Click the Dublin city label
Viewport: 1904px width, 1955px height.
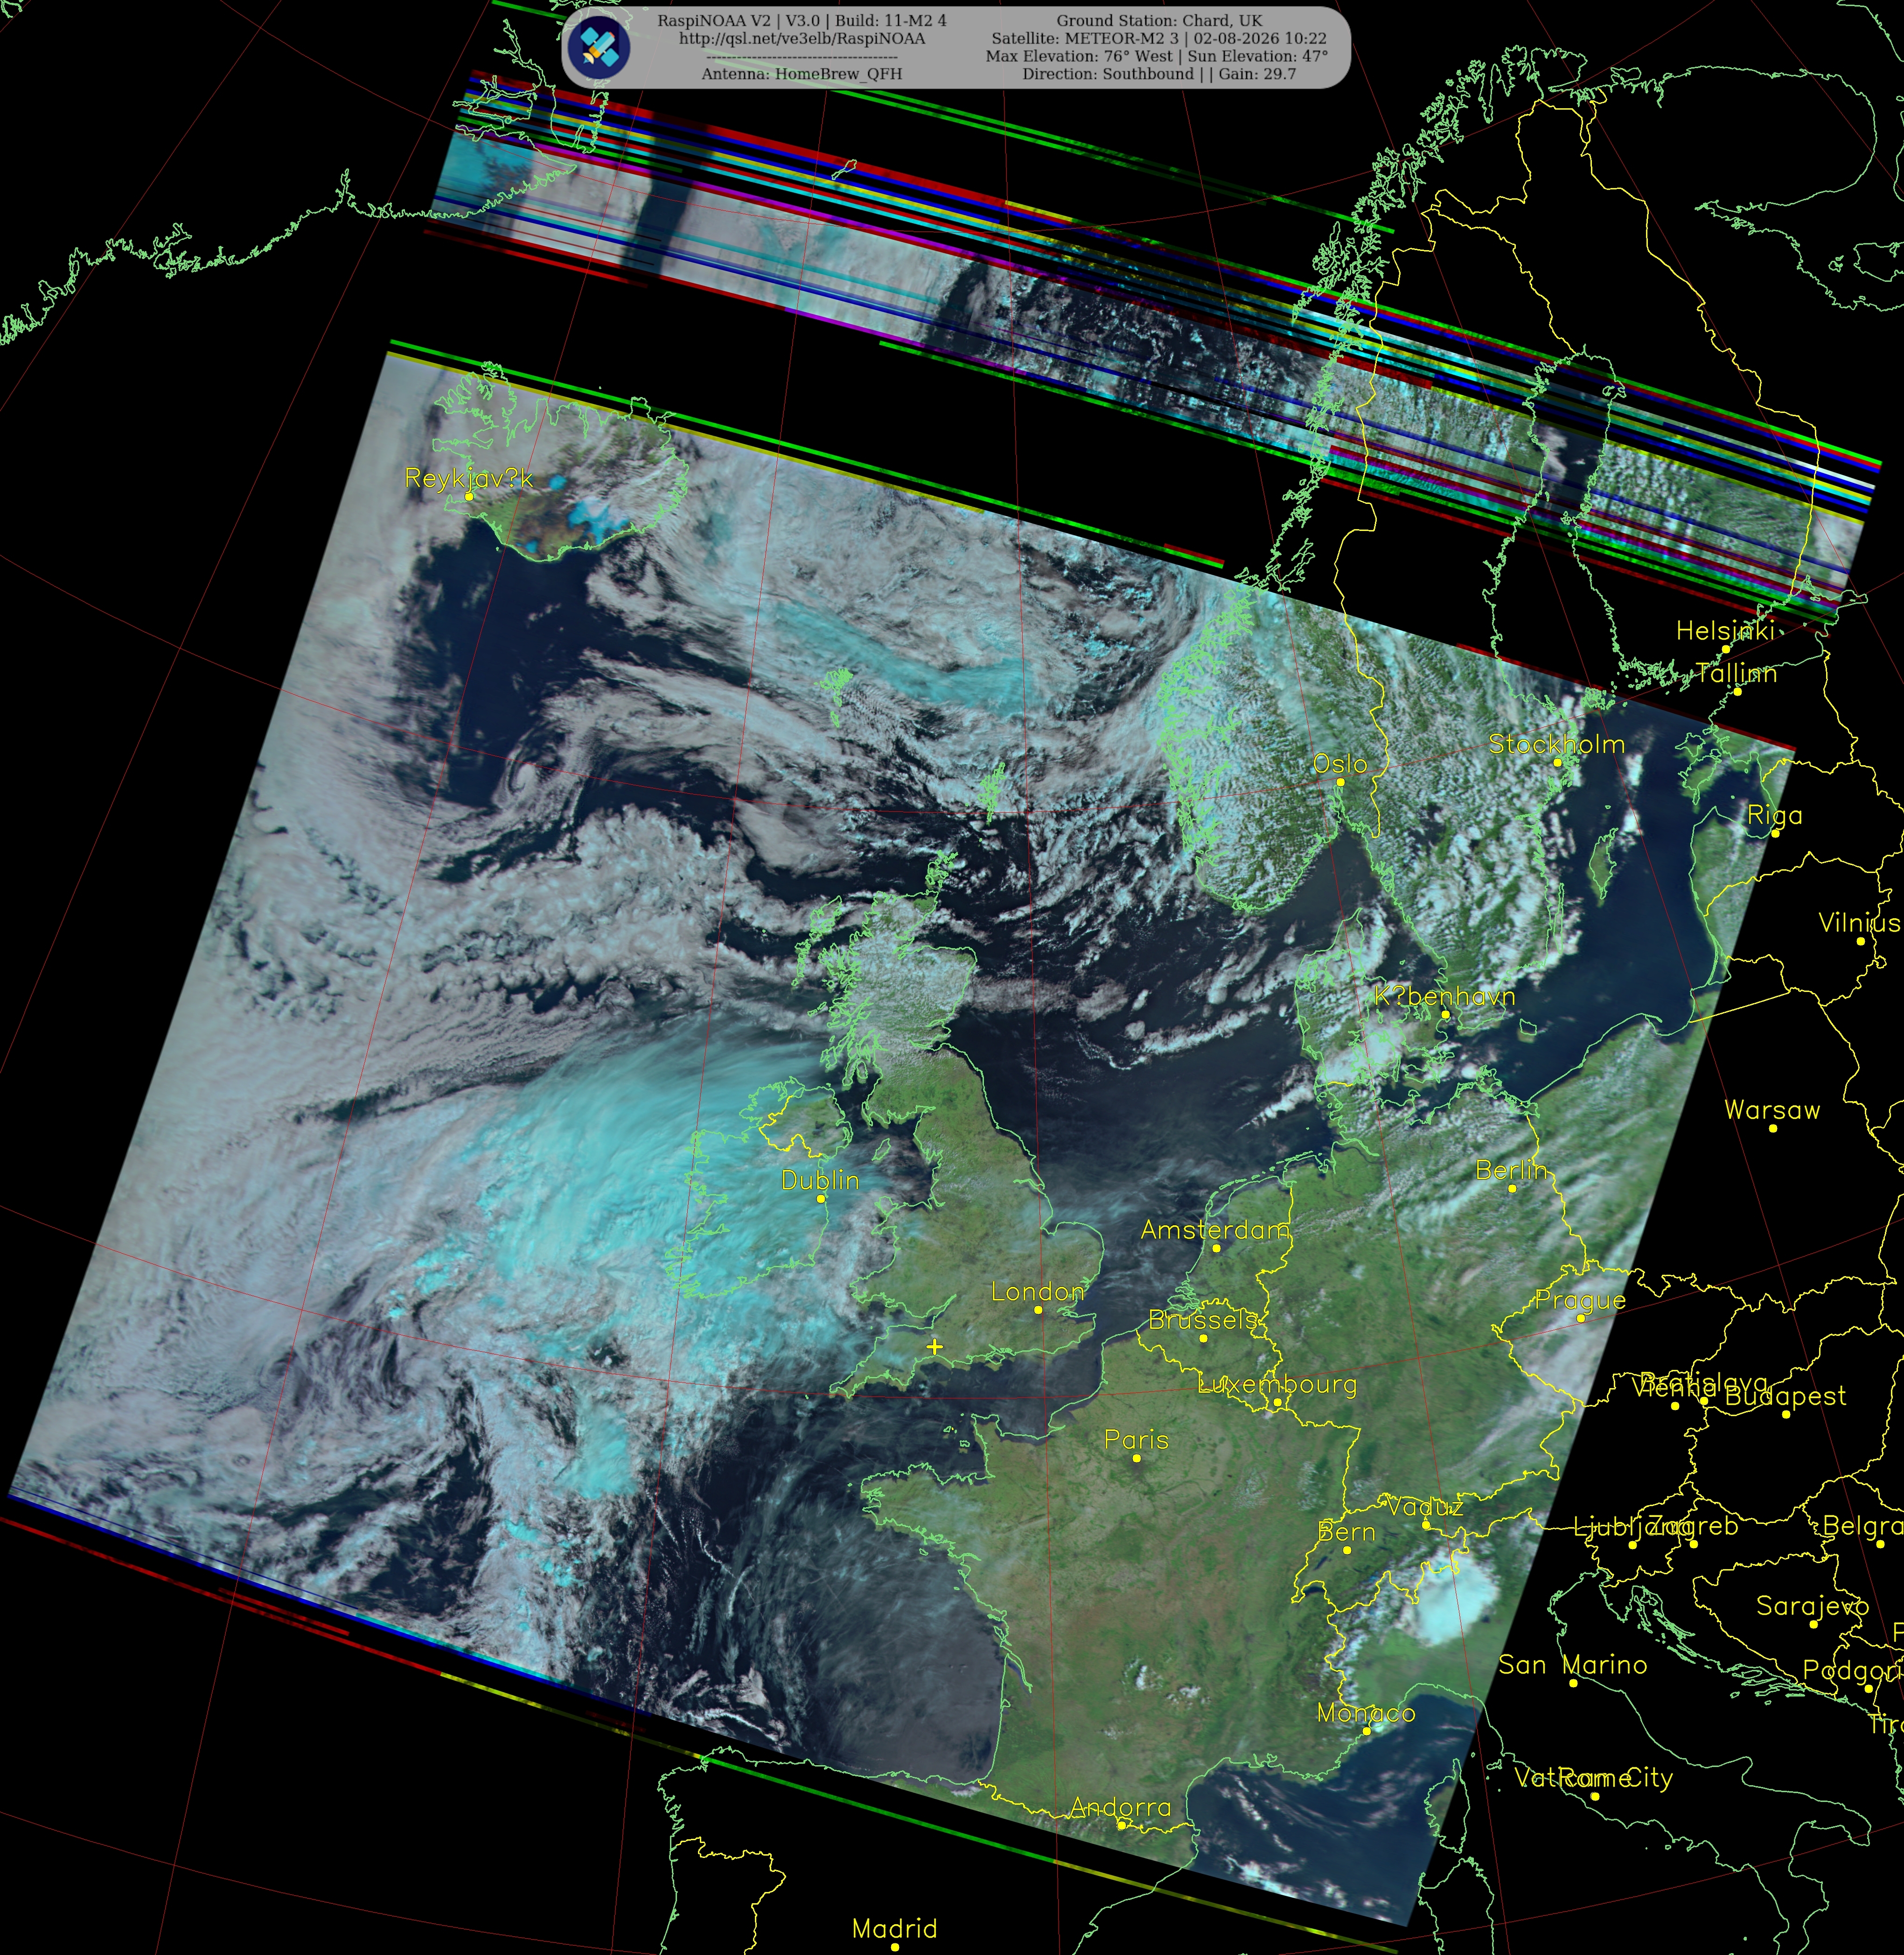tap(820, 1180)
